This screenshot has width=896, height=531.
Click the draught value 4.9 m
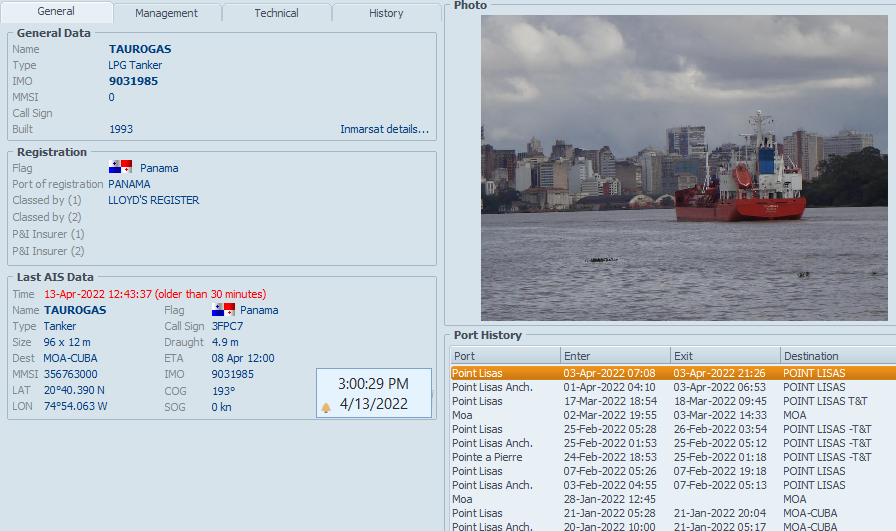225,342
